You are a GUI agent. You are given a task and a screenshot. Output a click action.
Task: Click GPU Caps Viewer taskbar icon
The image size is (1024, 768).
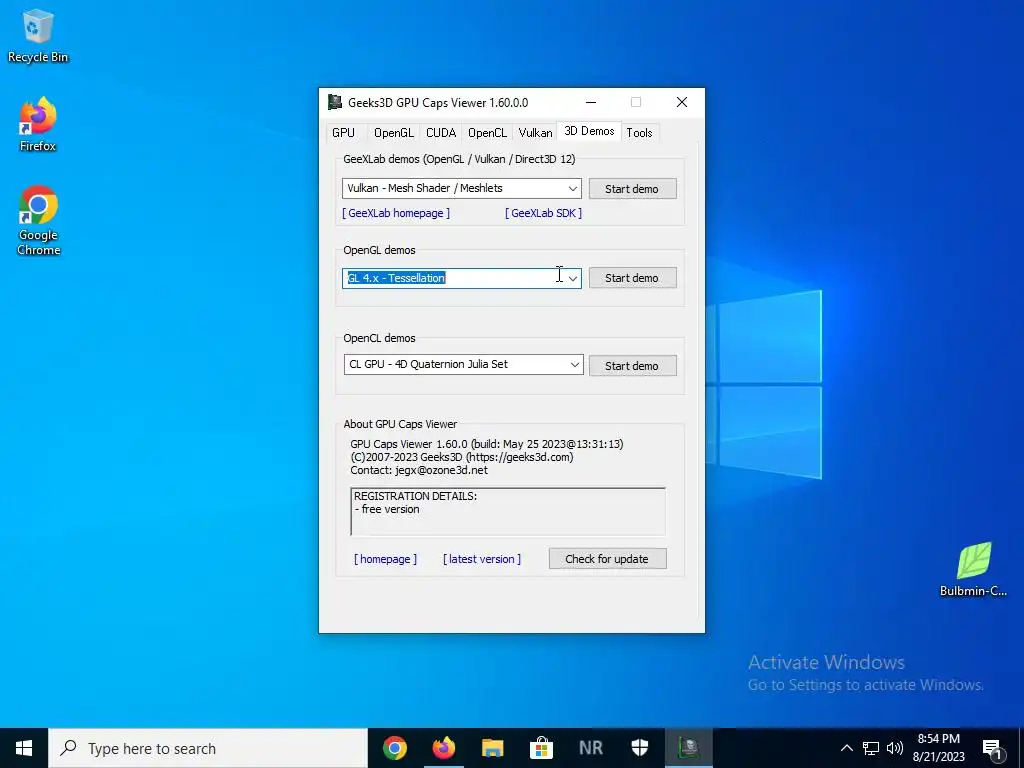tap(688, 748)
